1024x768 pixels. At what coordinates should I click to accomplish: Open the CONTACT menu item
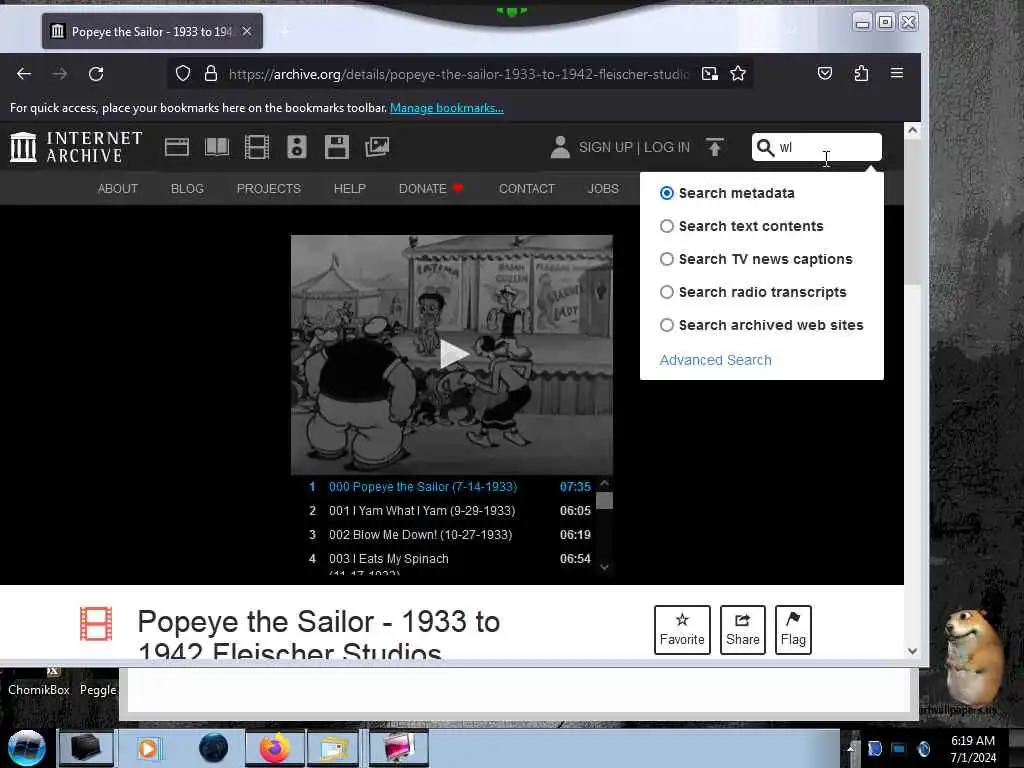[526, 189]
